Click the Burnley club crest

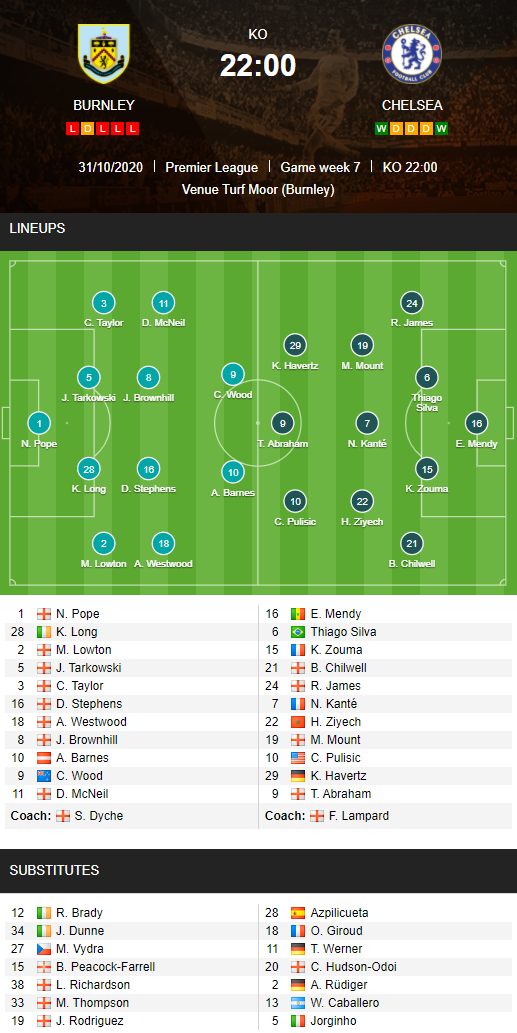coord(104,53)
